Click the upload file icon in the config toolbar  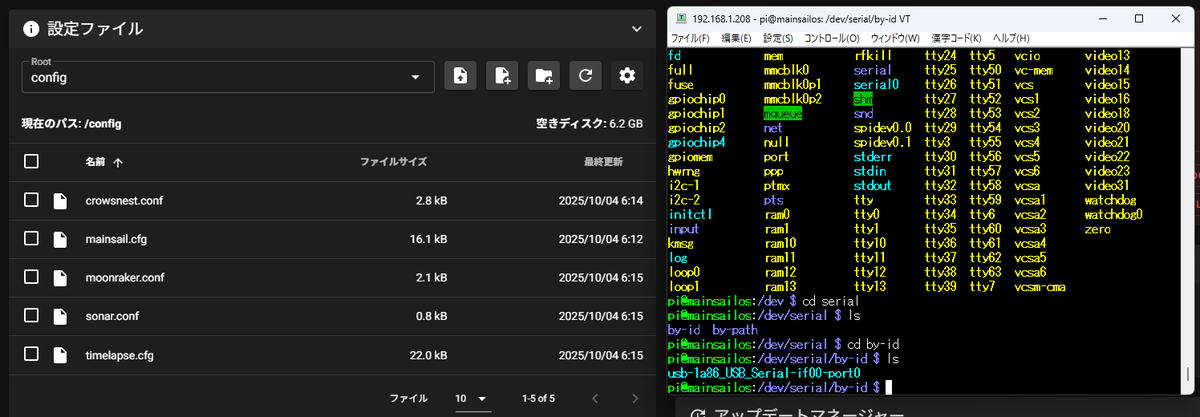click(x=460, y=76)
